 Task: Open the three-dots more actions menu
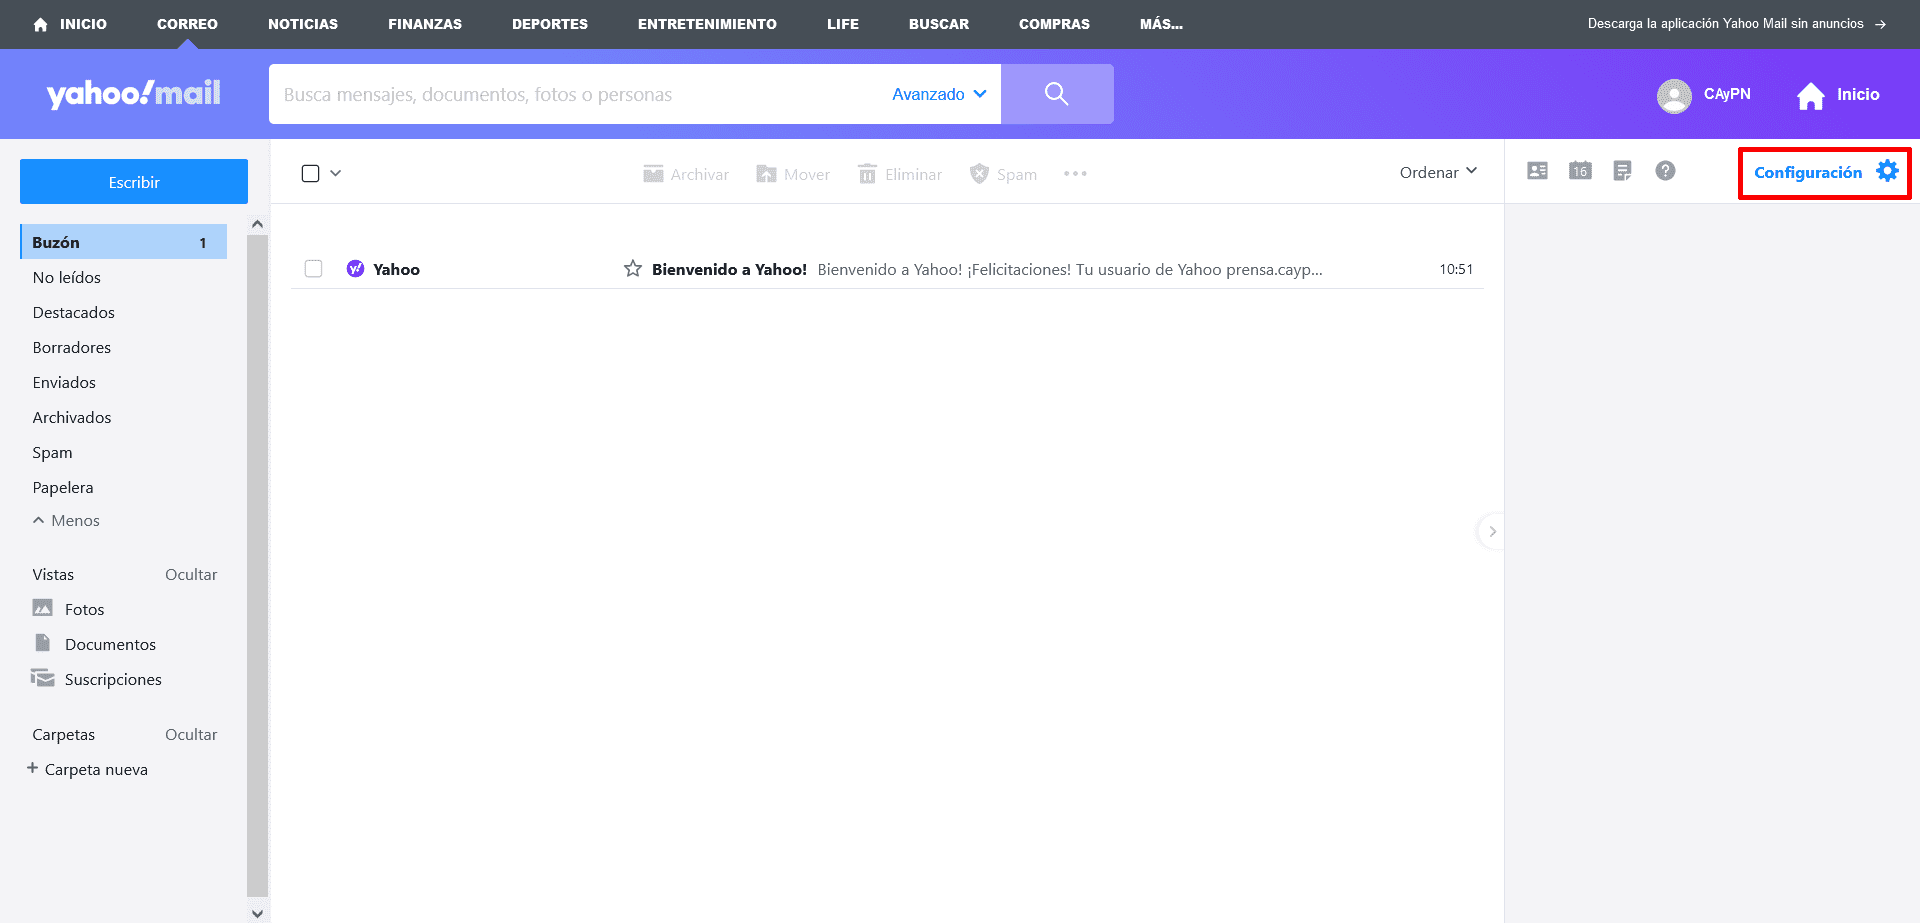click(1075, 174)
